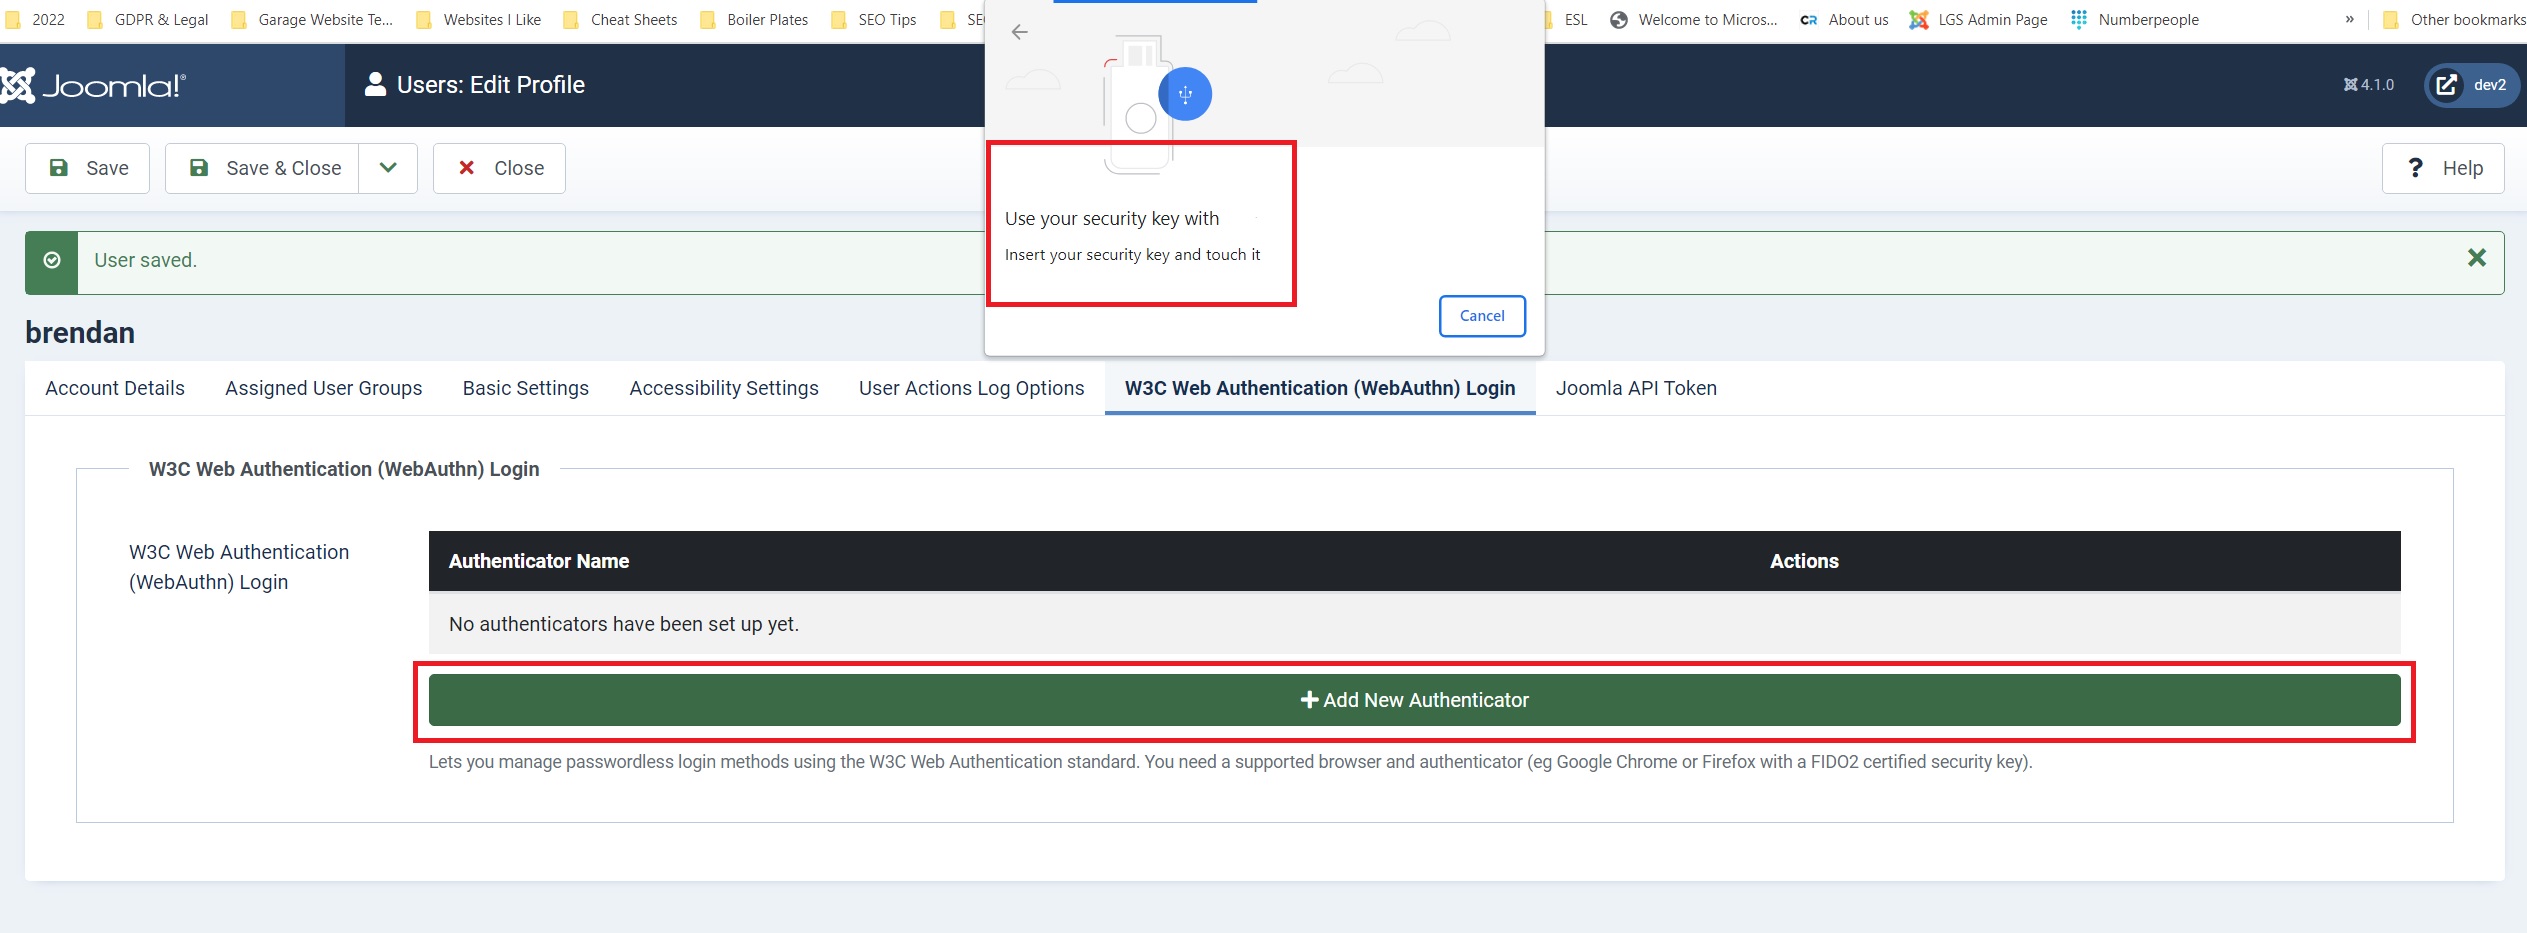
Task: Click the Users: Edit Profile title
Action: [x=491, y=85]
